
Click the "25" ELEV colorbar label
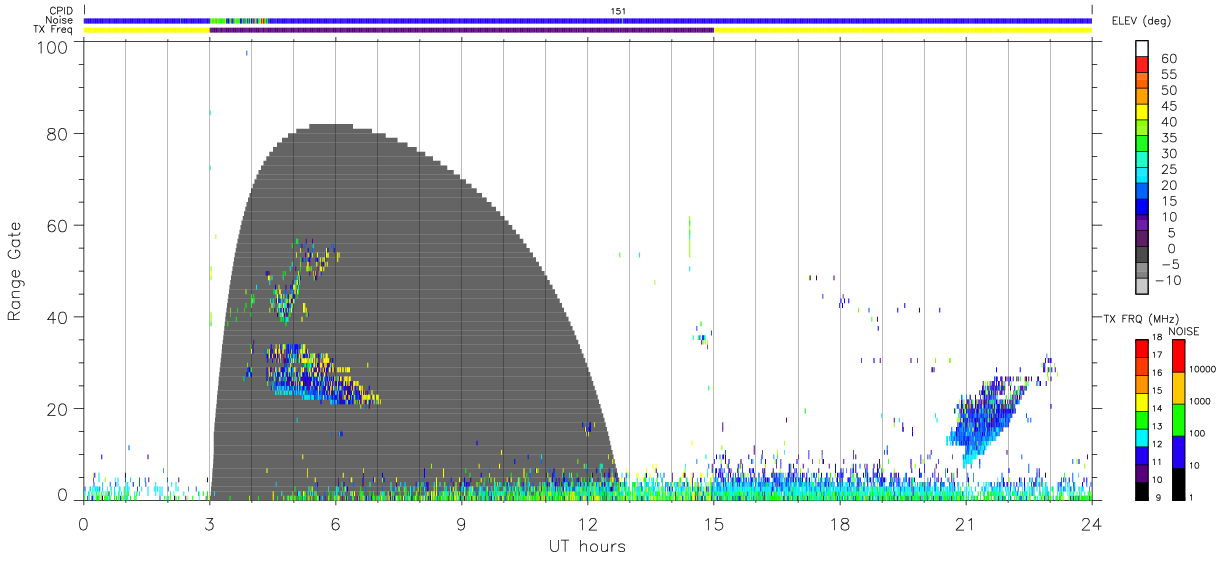1168,169
